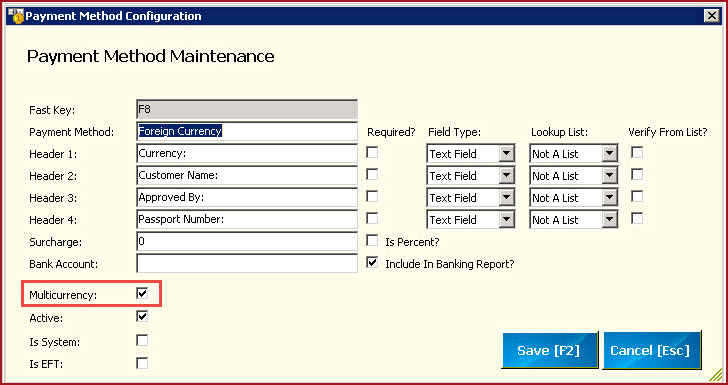Click the Save [F2] button
728x385 pixels.
pyautogui.click(x=550, y=350)
